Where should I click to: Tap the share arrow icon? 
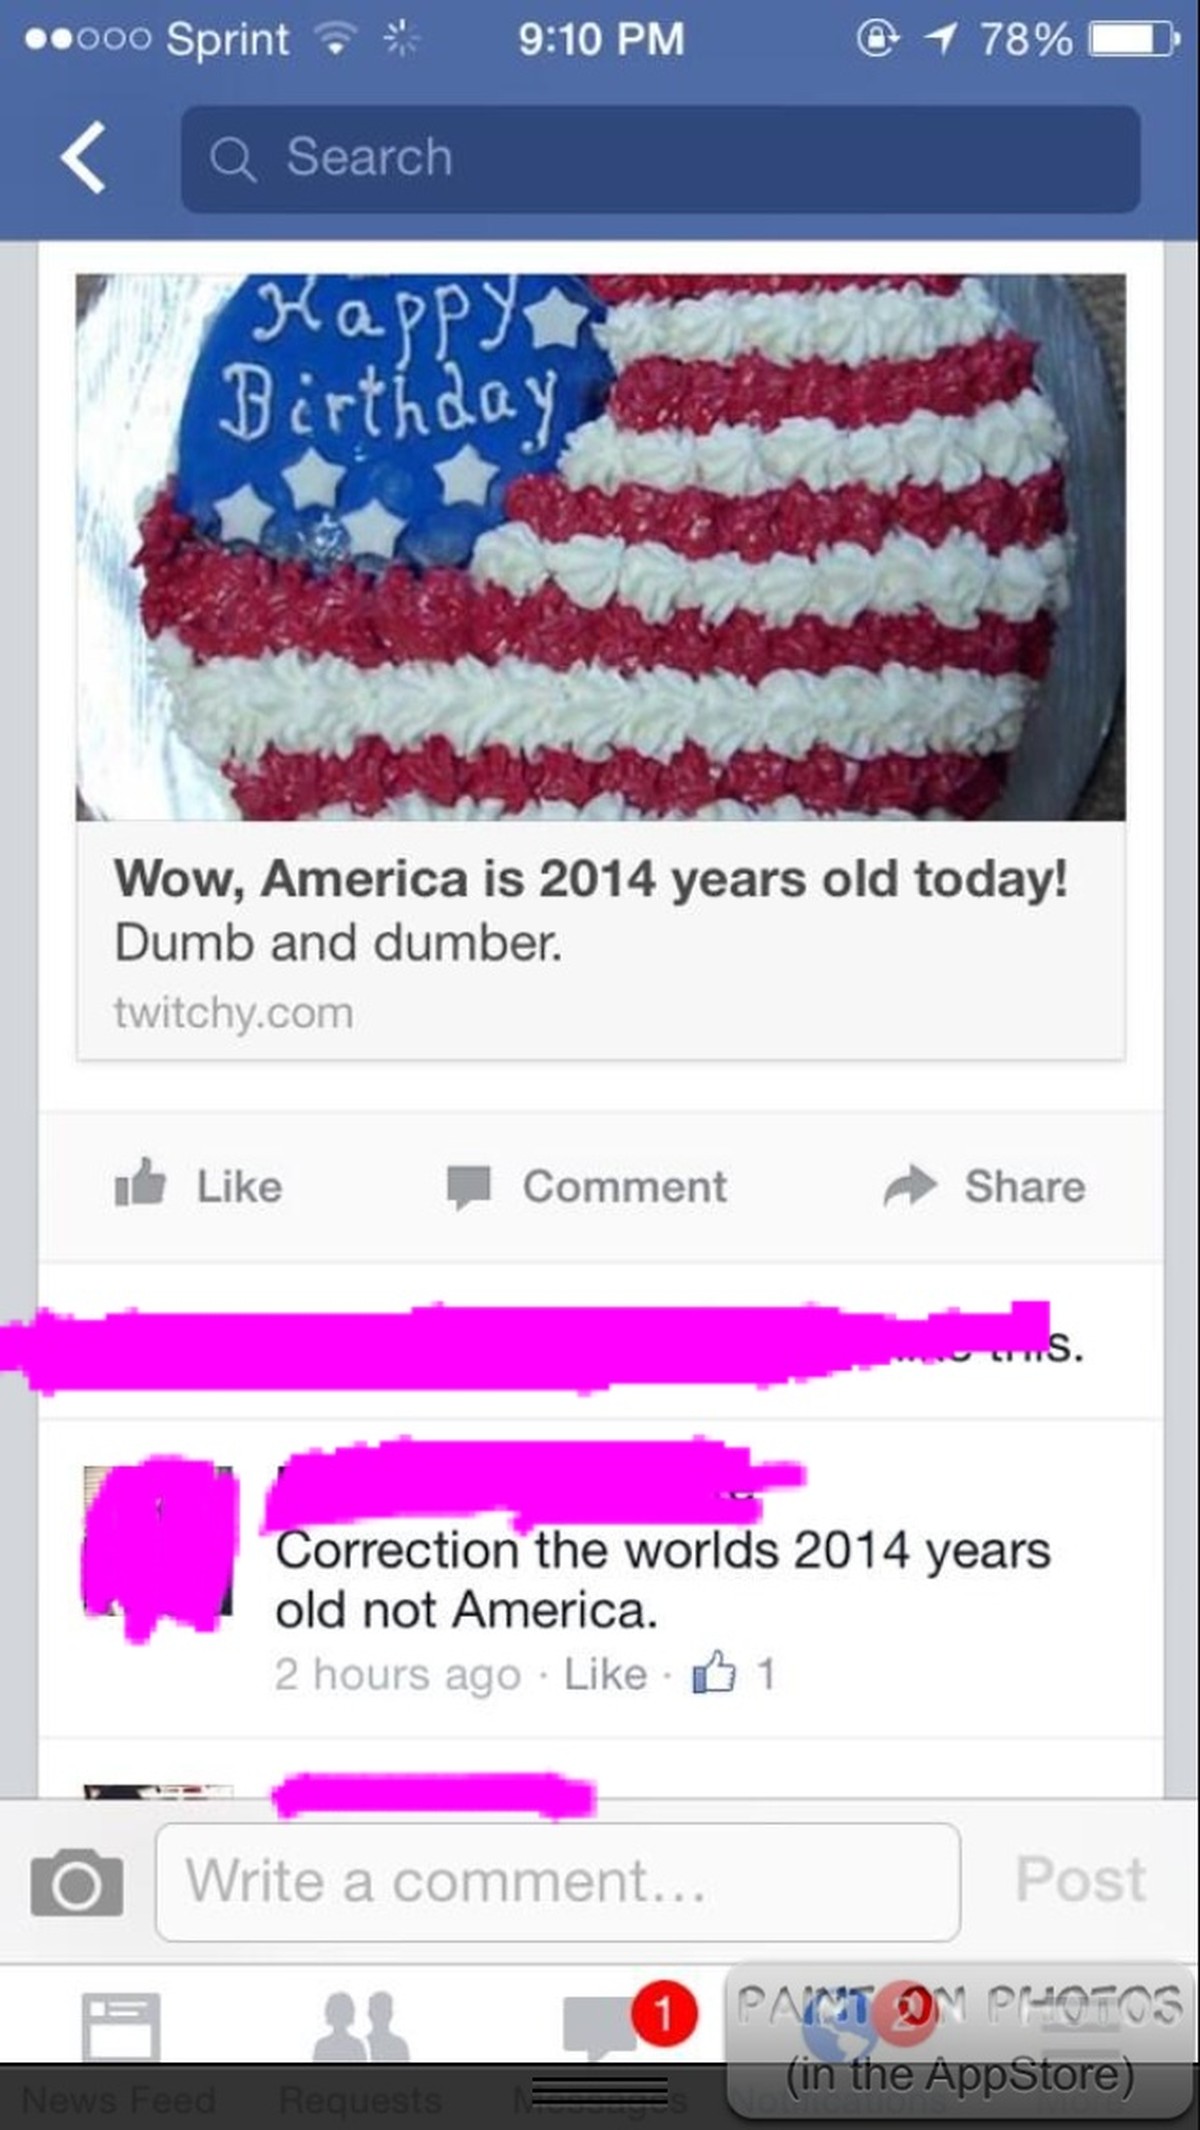[x=909, y=1186]
